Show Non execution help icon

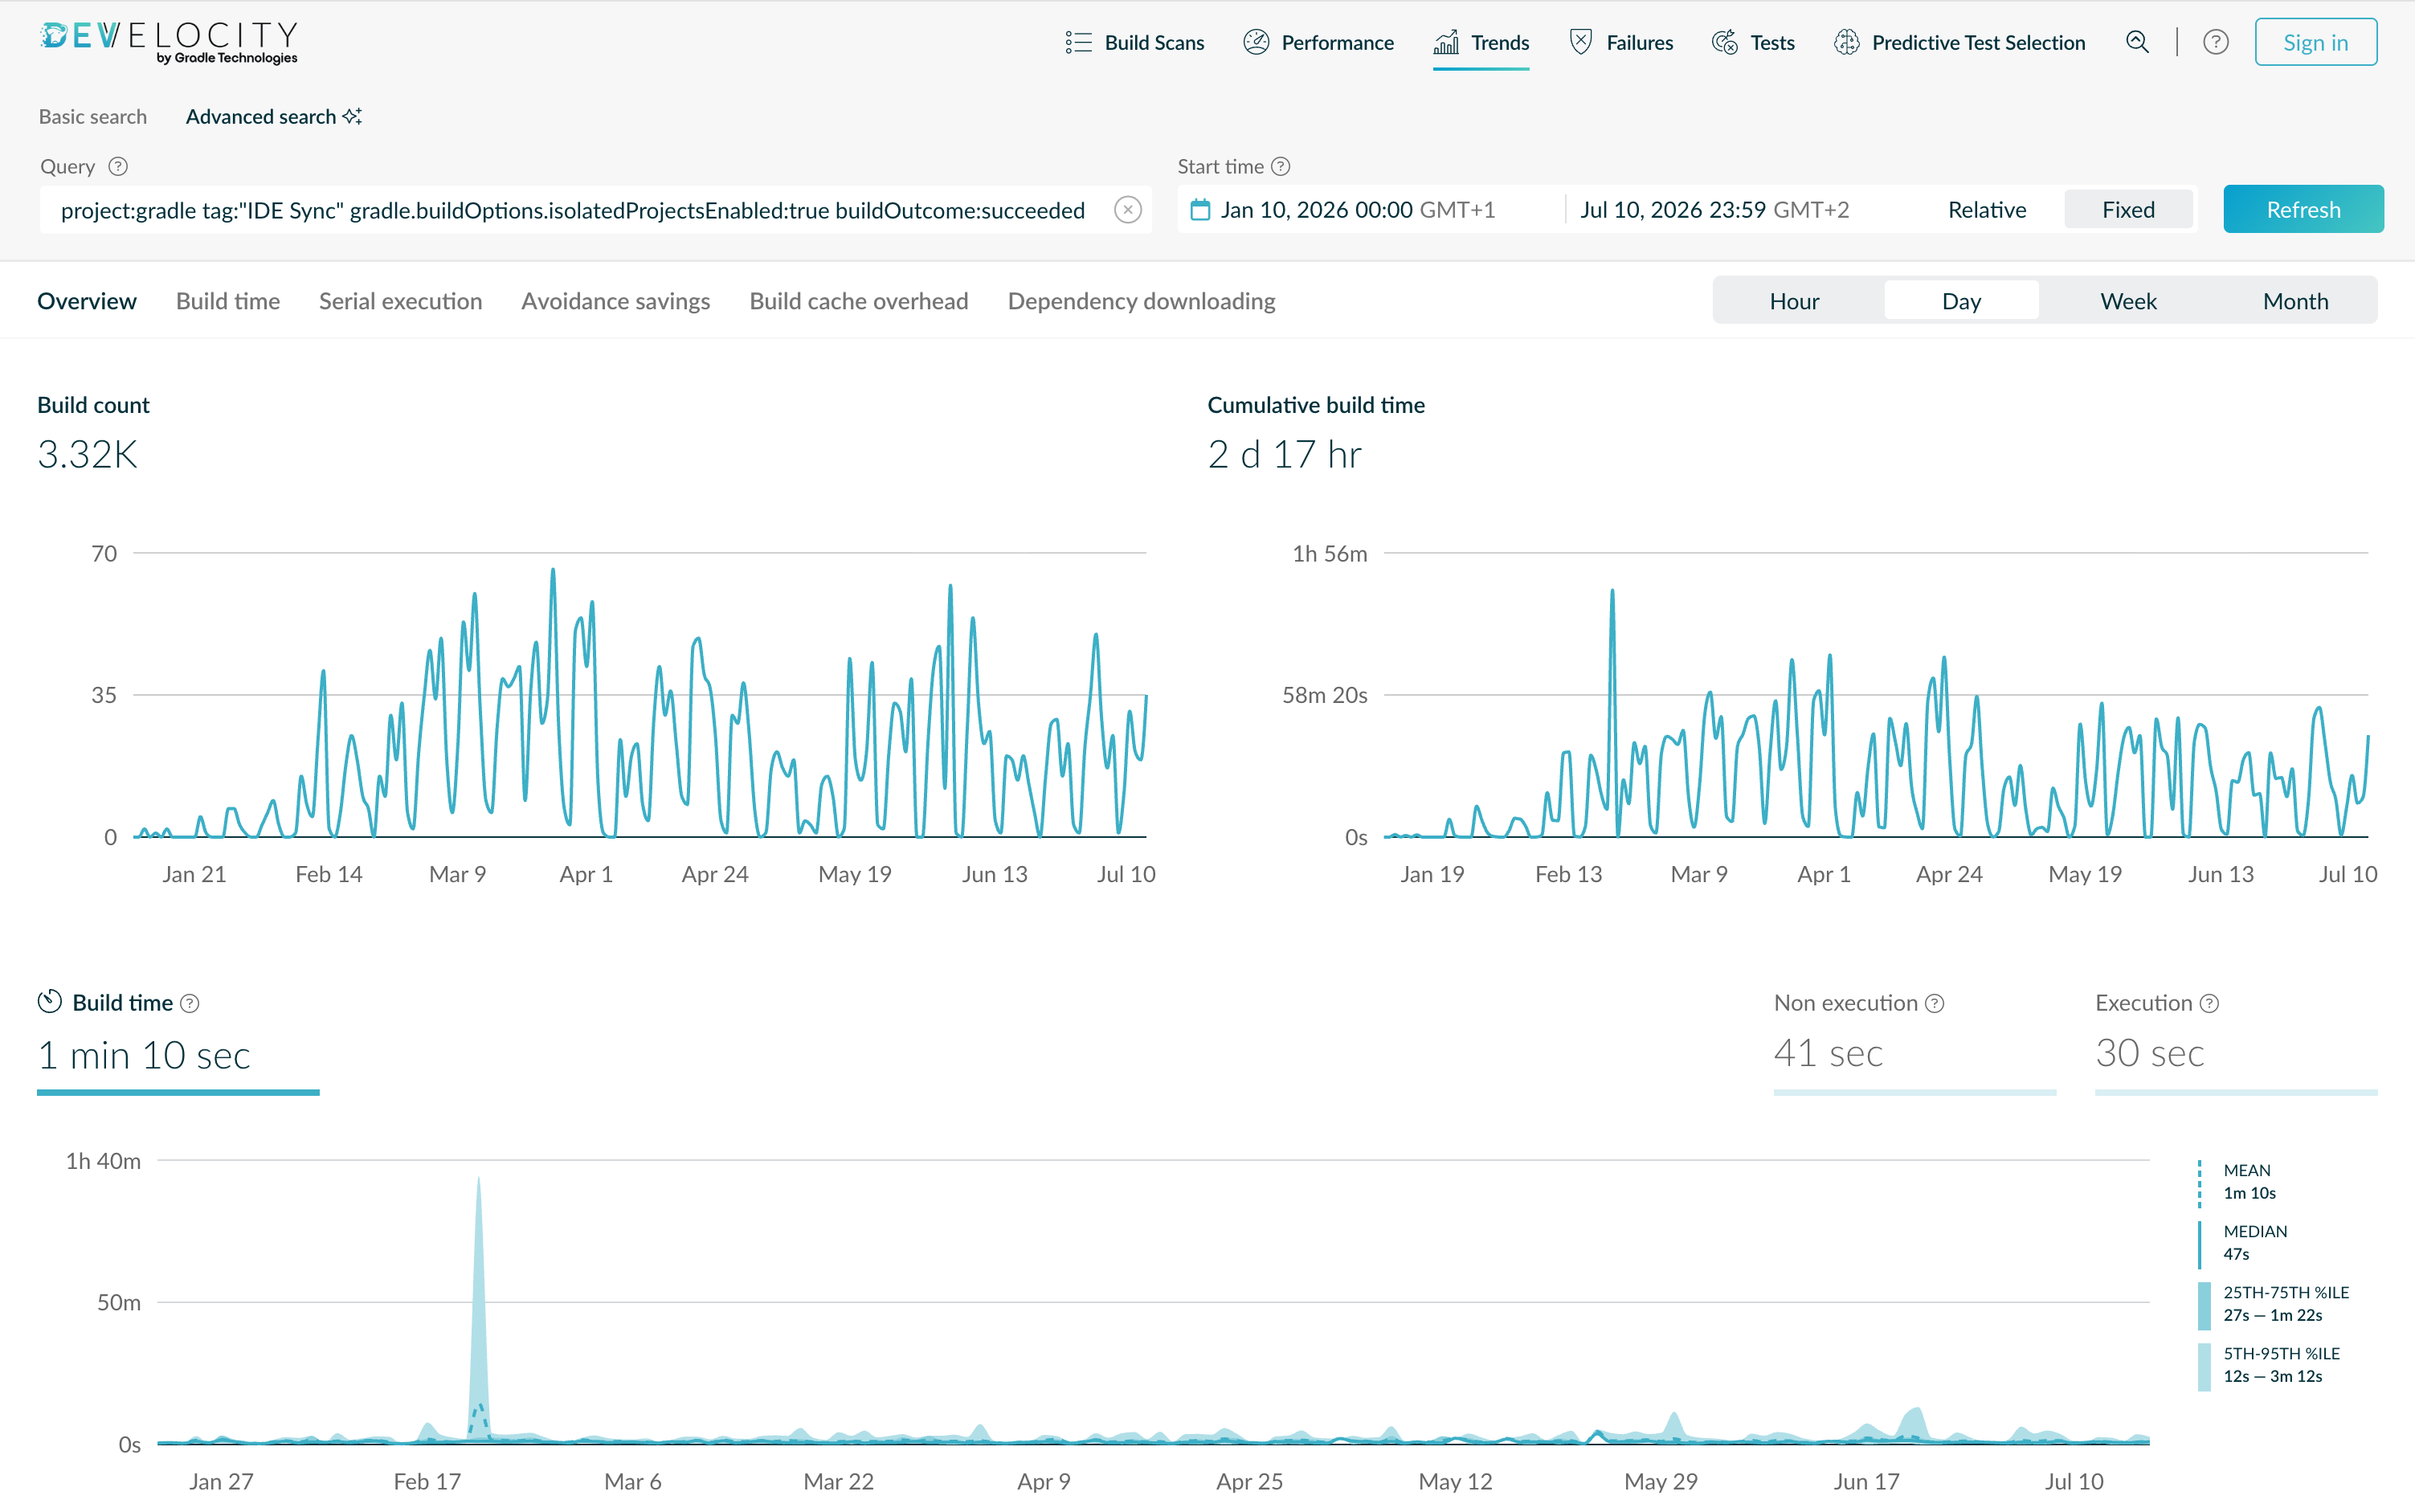1935,1003
